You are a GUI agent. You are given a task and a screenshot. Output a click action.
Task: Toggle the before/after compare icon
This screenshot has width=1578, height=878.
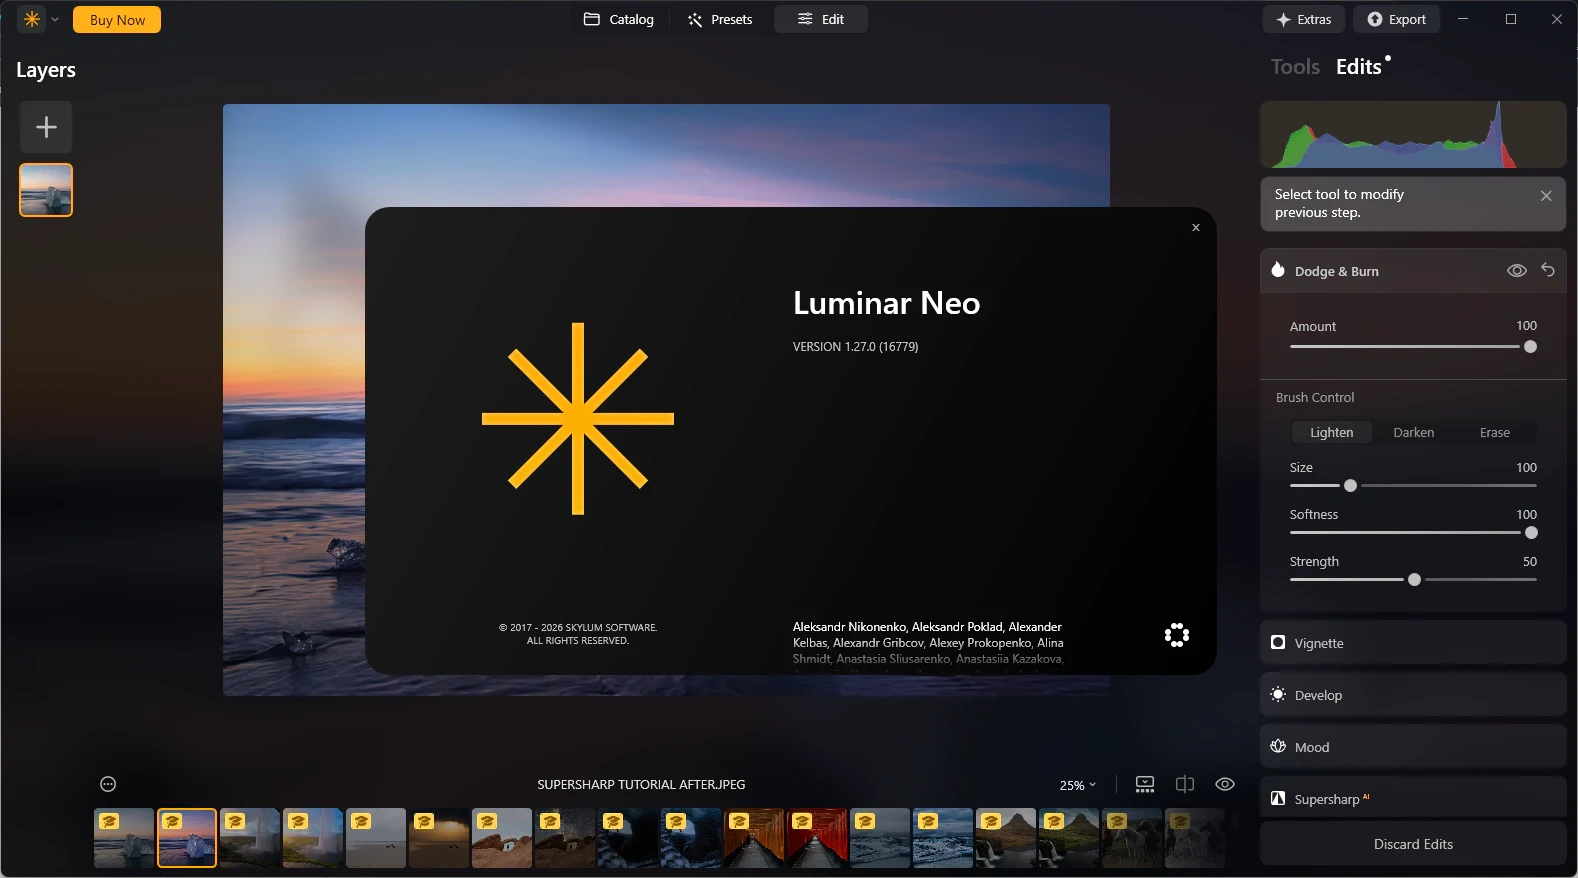pyautogui.click(x=1185, y=785)
